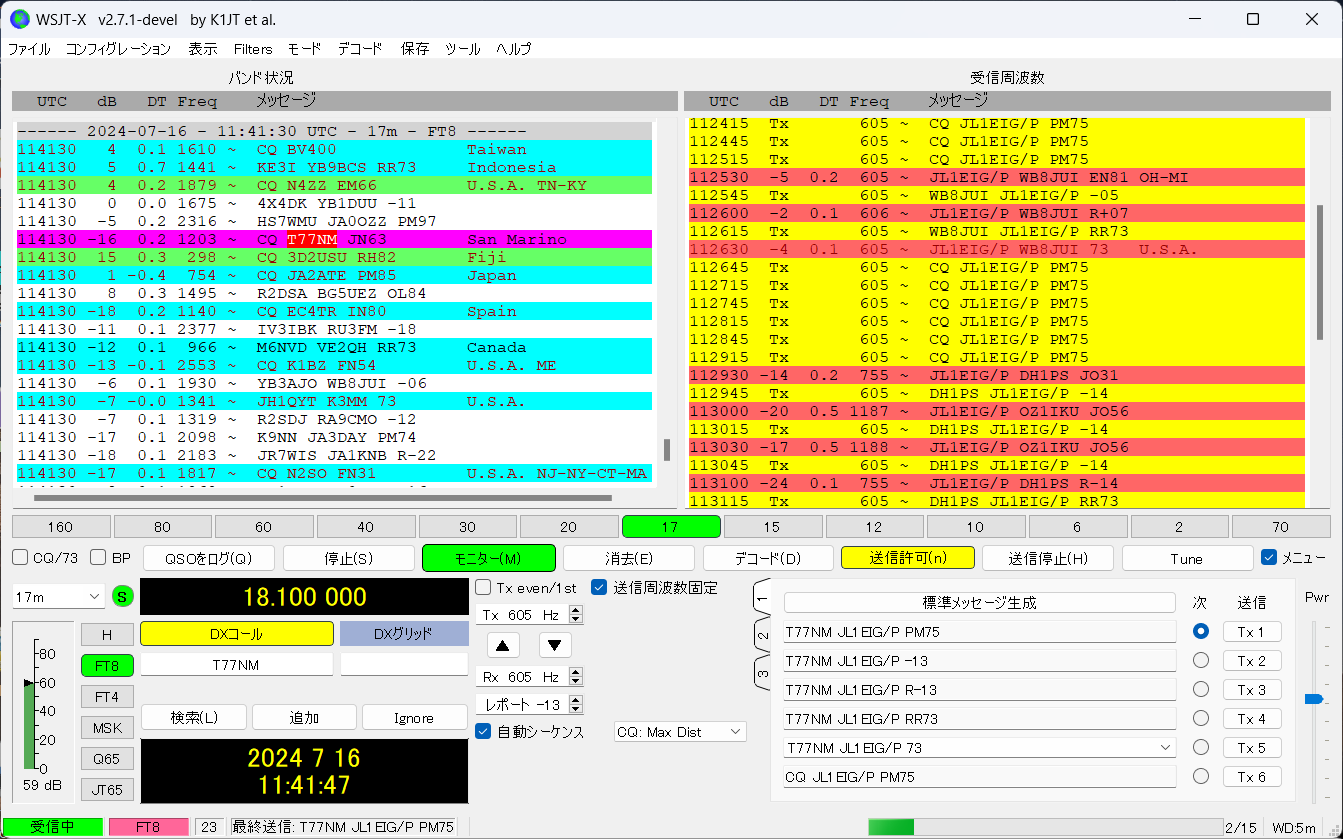This screenshot has height=839, width=1343.
Task: Click the 停止(S) button
Action: [x=349, y=558]
